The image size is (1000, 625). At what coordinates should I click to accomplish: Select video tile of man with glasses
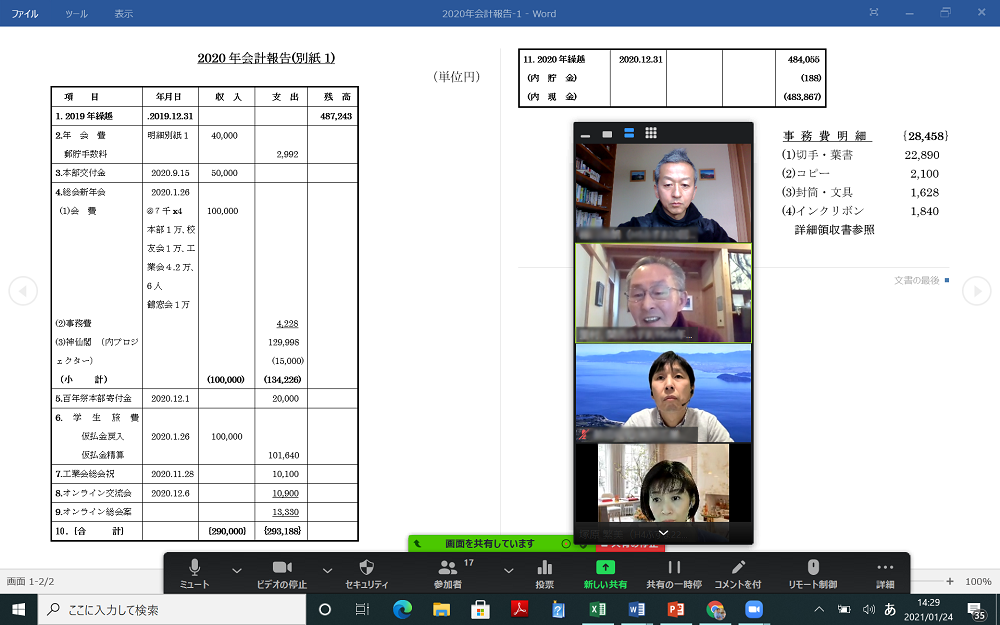tap(663, 293)
